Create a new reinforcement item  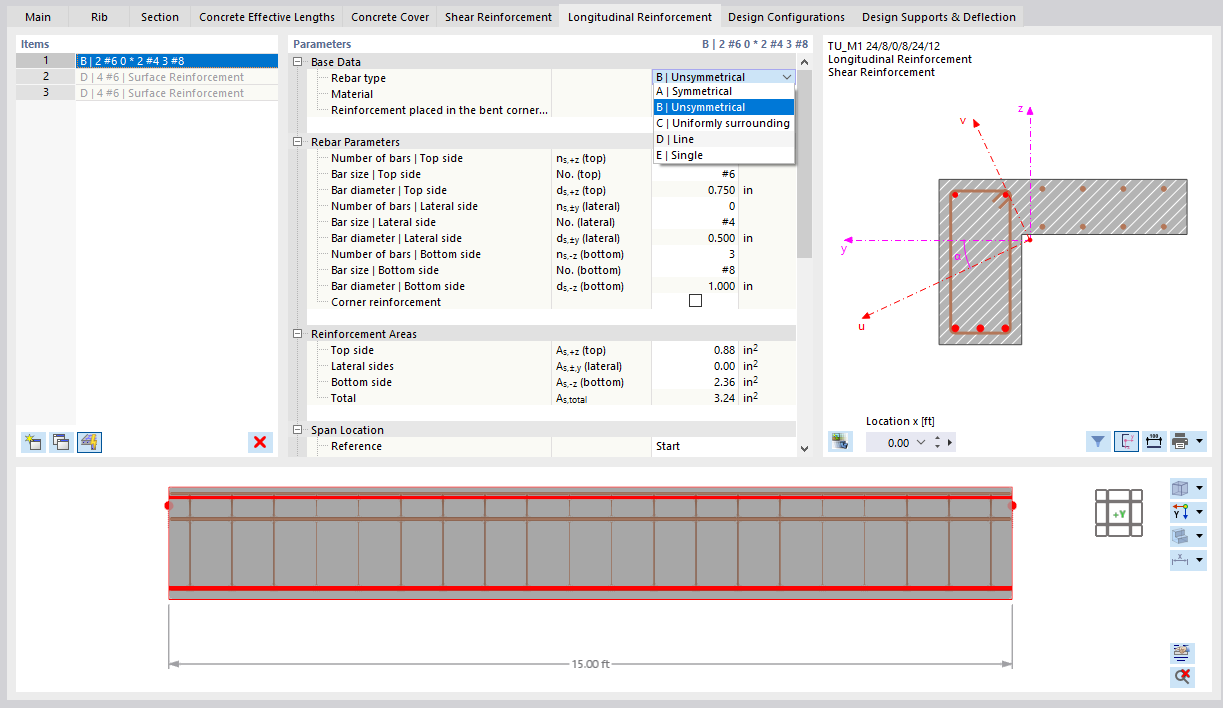[x=33, y=442]
